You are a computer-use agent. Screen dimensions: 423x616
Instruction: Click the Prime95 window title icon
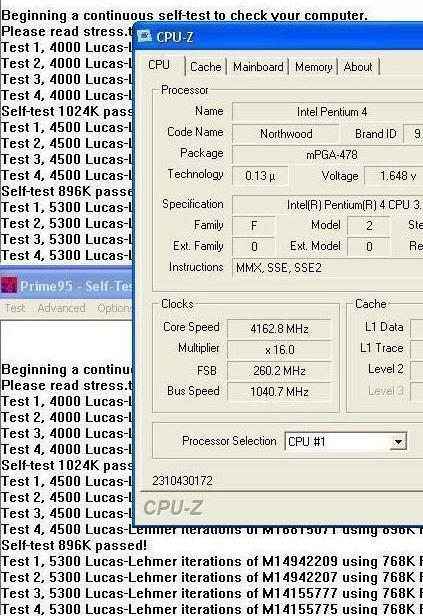pyautogui.click(x=9, y=285)
